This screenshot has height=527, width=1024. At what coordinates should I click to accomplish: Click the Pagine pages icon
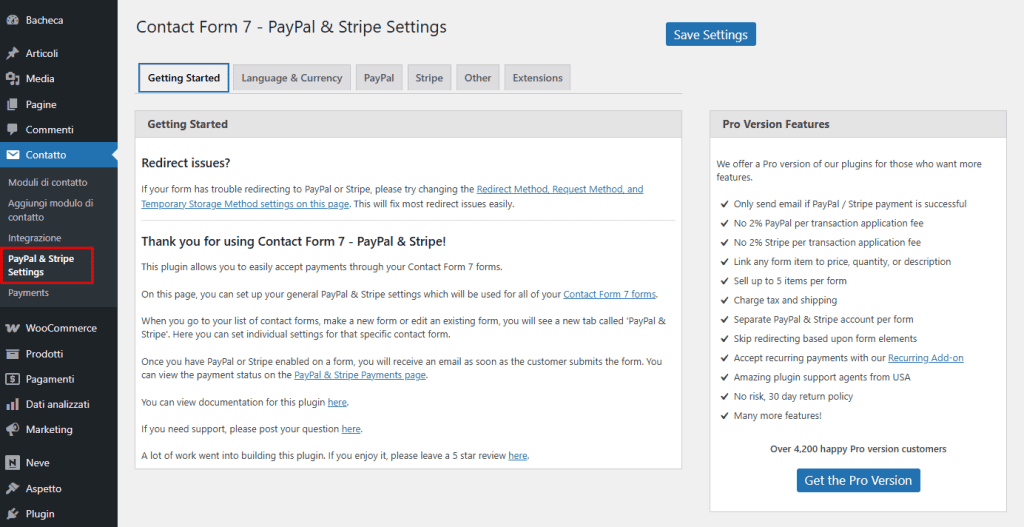[12, 104]
